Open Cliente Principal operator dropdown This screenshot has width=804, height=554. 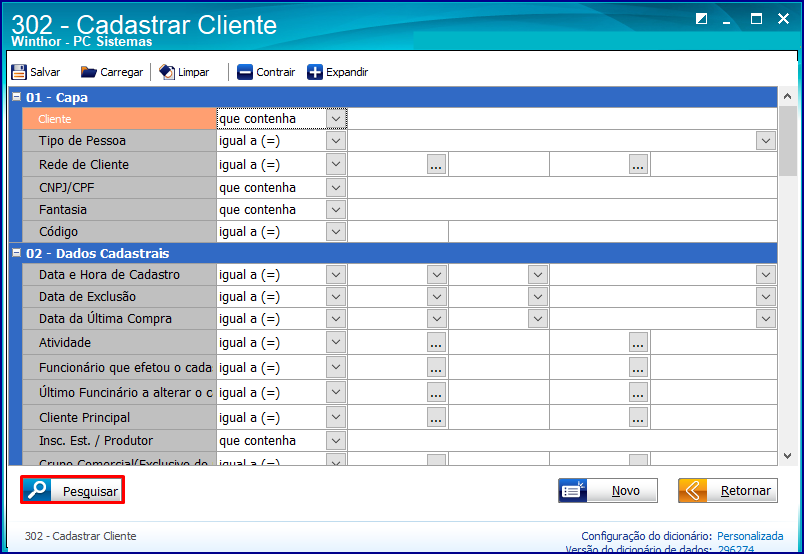[336, 418]
